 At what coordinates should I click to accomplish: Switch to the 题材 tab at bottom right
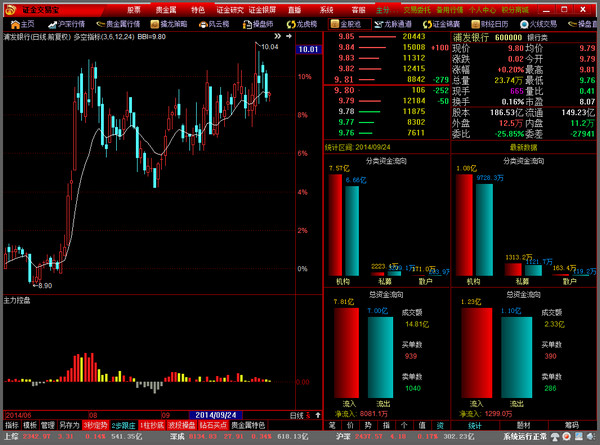[x=523, y=425]
